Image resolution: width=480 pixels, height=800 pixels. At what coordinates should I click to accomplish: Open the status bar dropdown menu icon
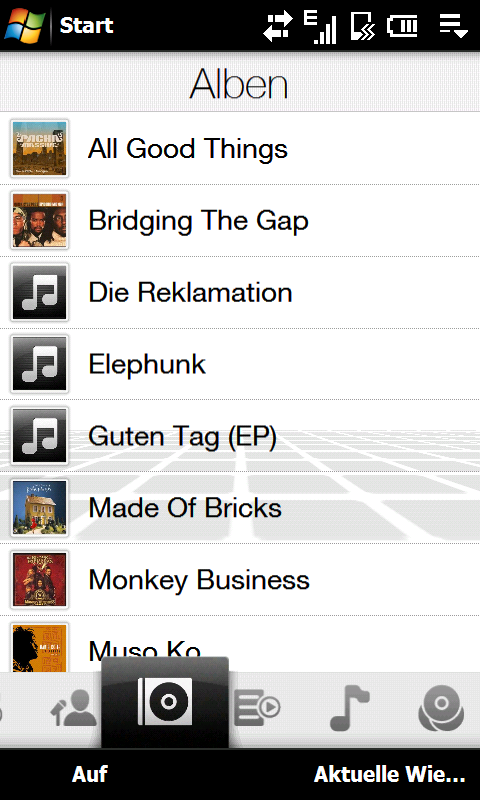point(453,26)
